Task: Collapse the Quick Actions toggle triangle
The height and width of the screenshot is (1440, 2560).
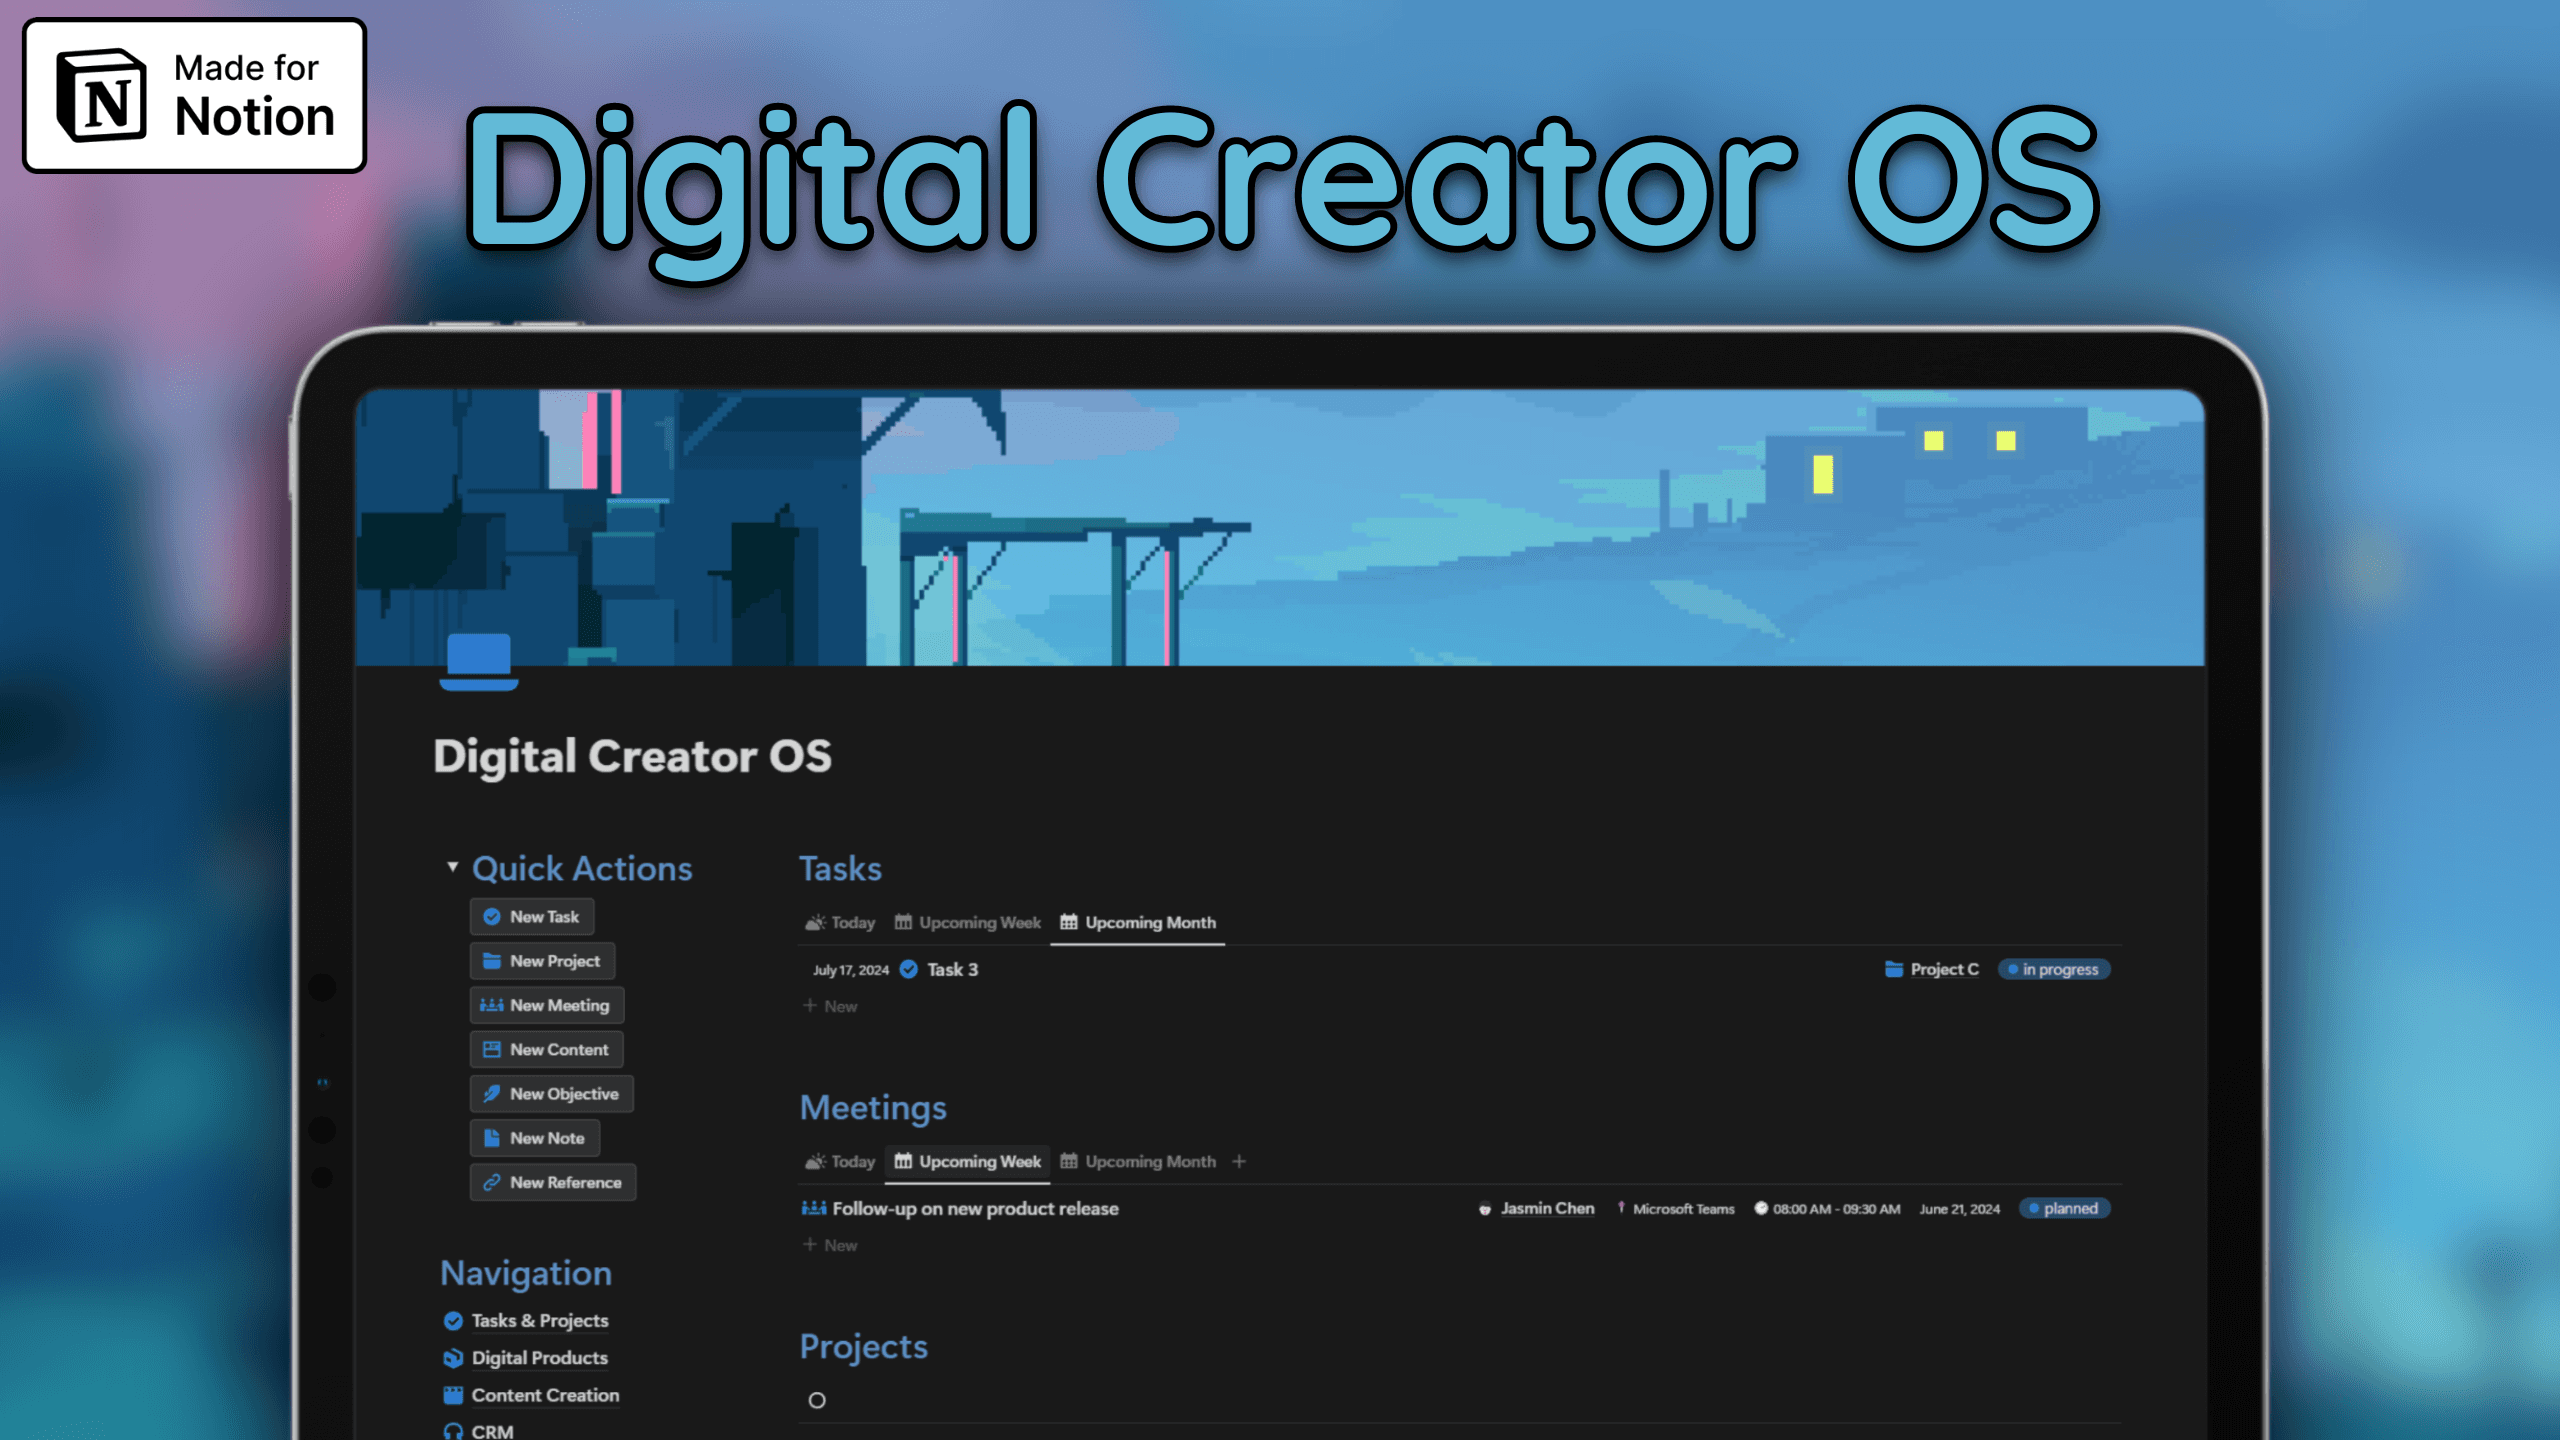Action: (453, 866)
